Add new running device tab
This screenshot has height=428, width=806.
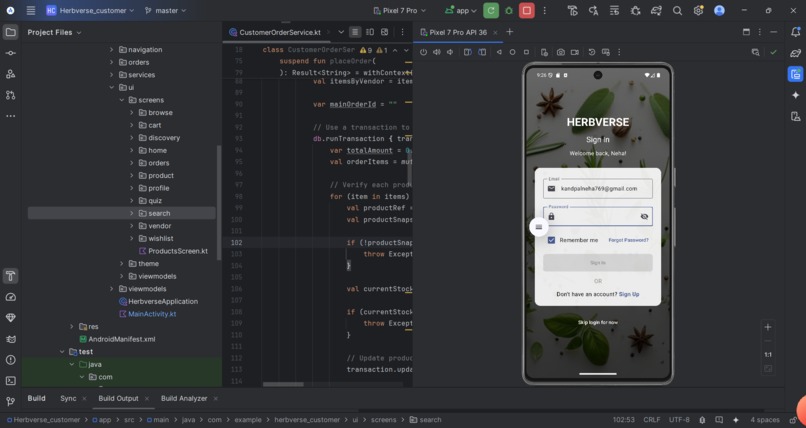pos(509,32)
